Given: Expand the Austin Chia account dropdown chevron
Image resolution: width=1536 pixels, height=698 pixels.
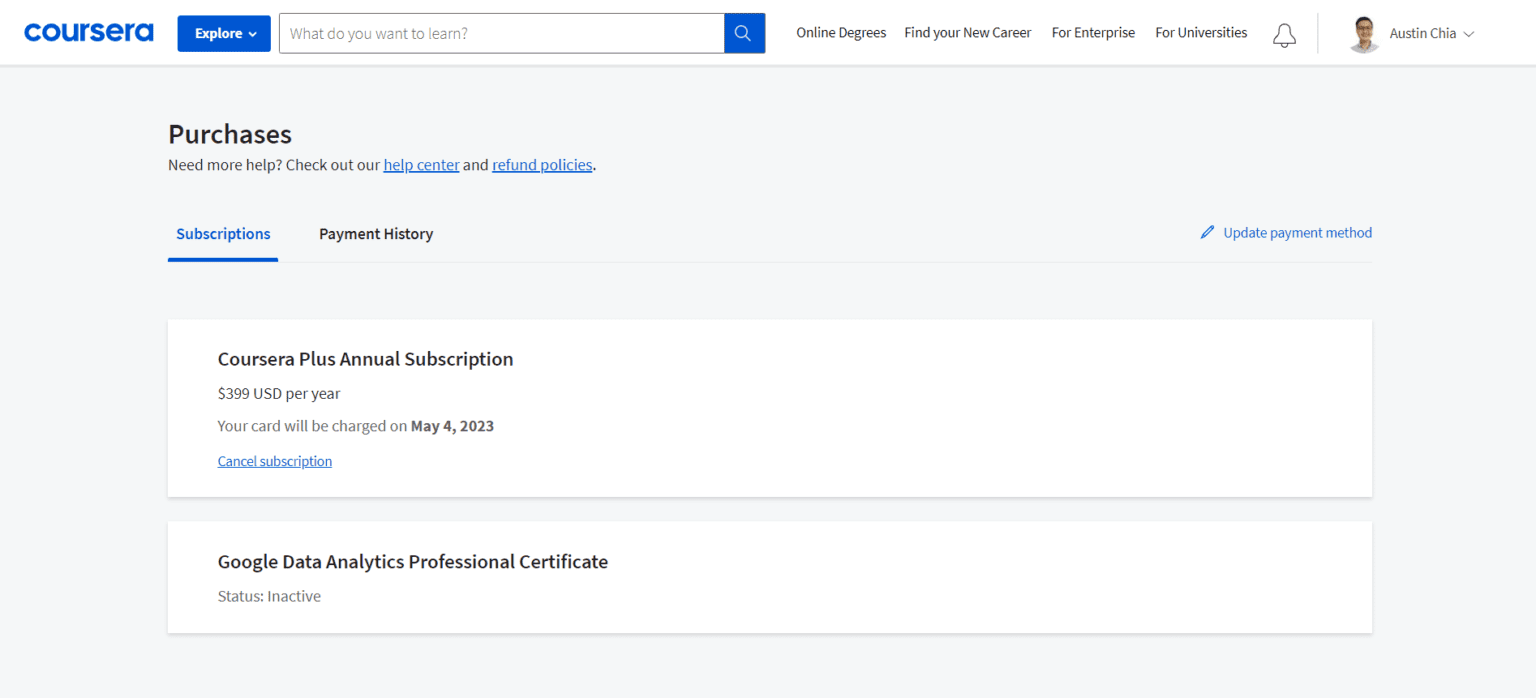Looking at the screenshot, I should point(1469,33).
